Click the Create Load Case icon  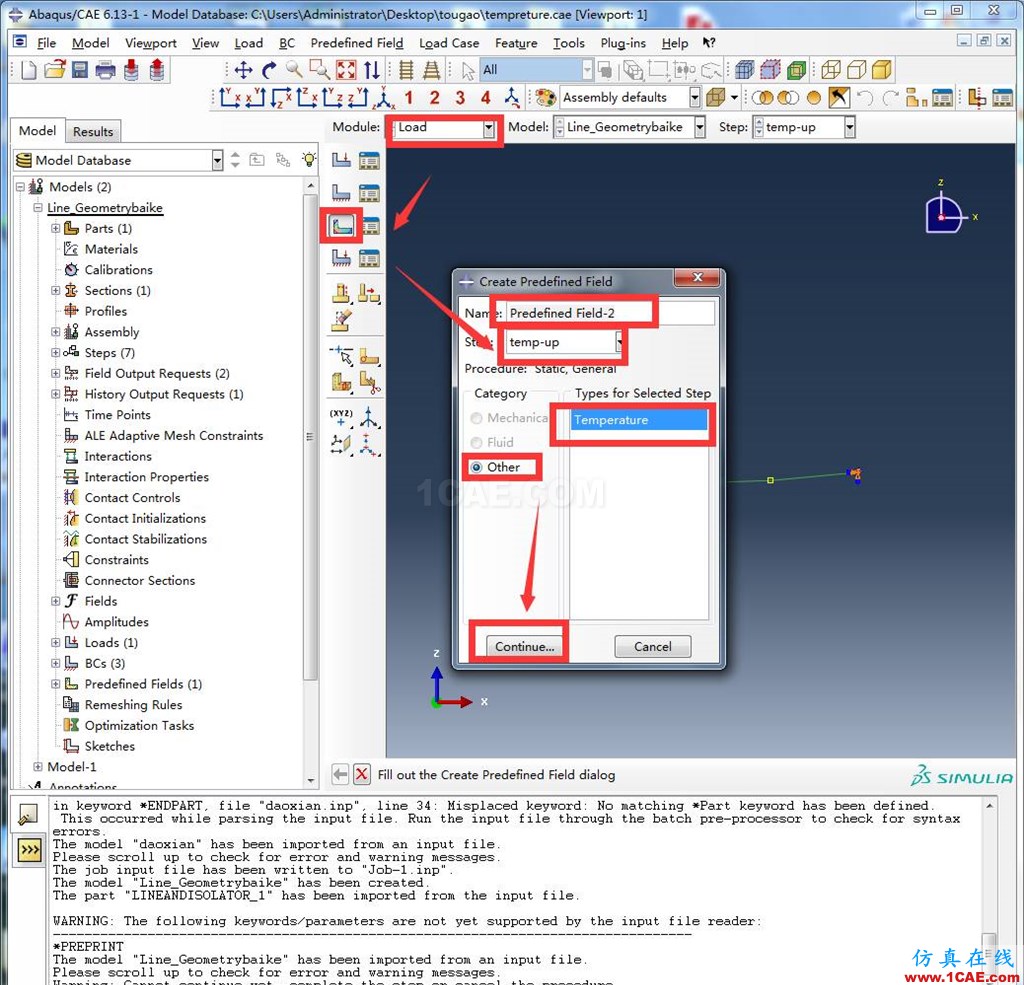tap(342, 258)
